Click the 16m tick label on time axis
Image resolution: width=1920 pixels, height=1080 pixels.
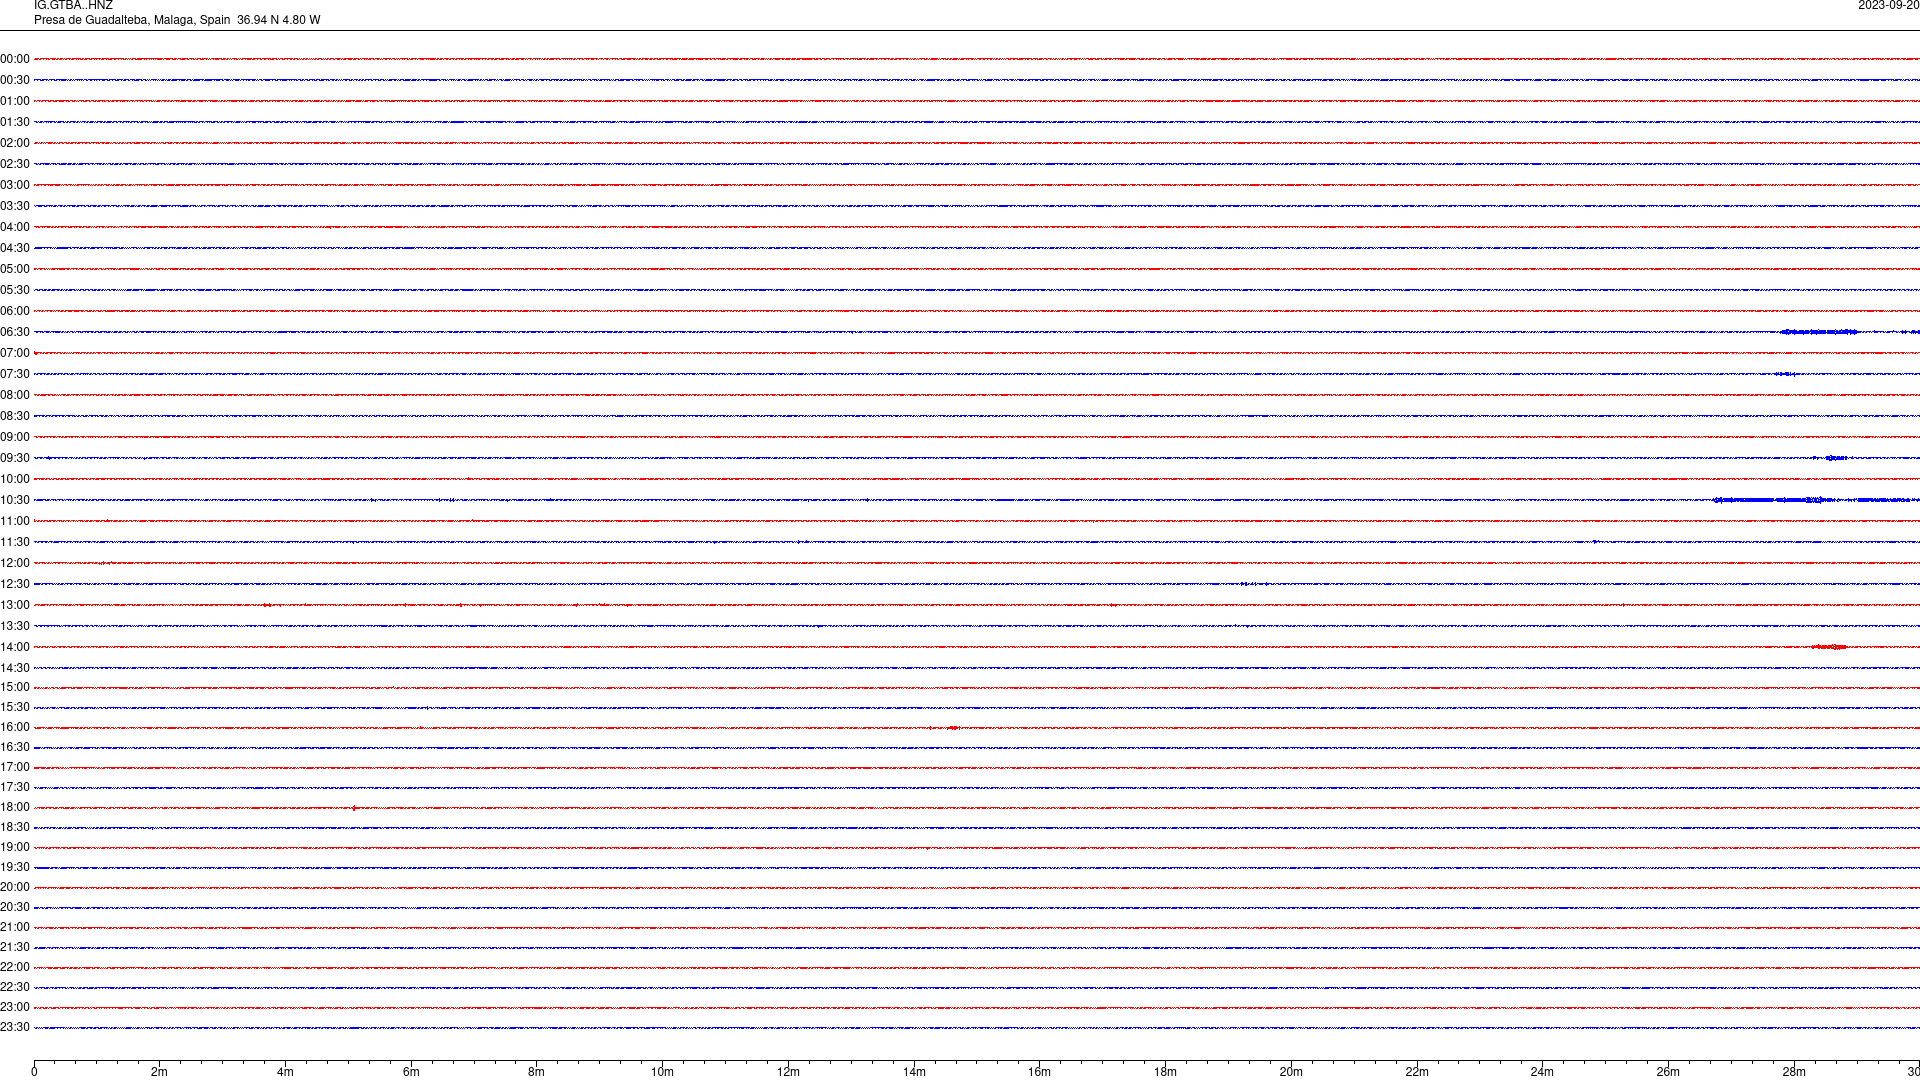click(x=1039, y=1072)
